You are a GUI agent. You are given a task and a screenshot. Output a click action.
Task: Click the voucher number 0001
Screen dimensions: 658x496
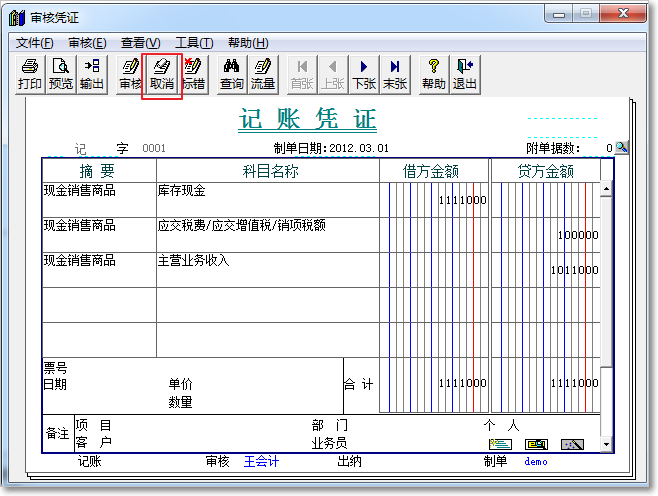click(x=154, y=148)
